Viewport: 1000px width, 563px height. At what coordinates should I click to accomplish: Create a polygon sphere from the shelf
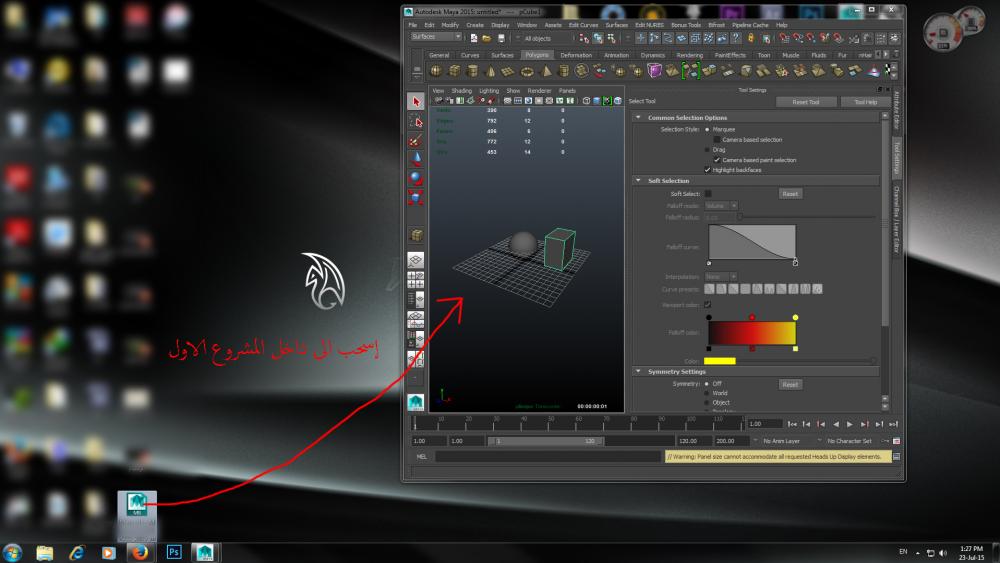pyautogui.click(x=436, y=71)
